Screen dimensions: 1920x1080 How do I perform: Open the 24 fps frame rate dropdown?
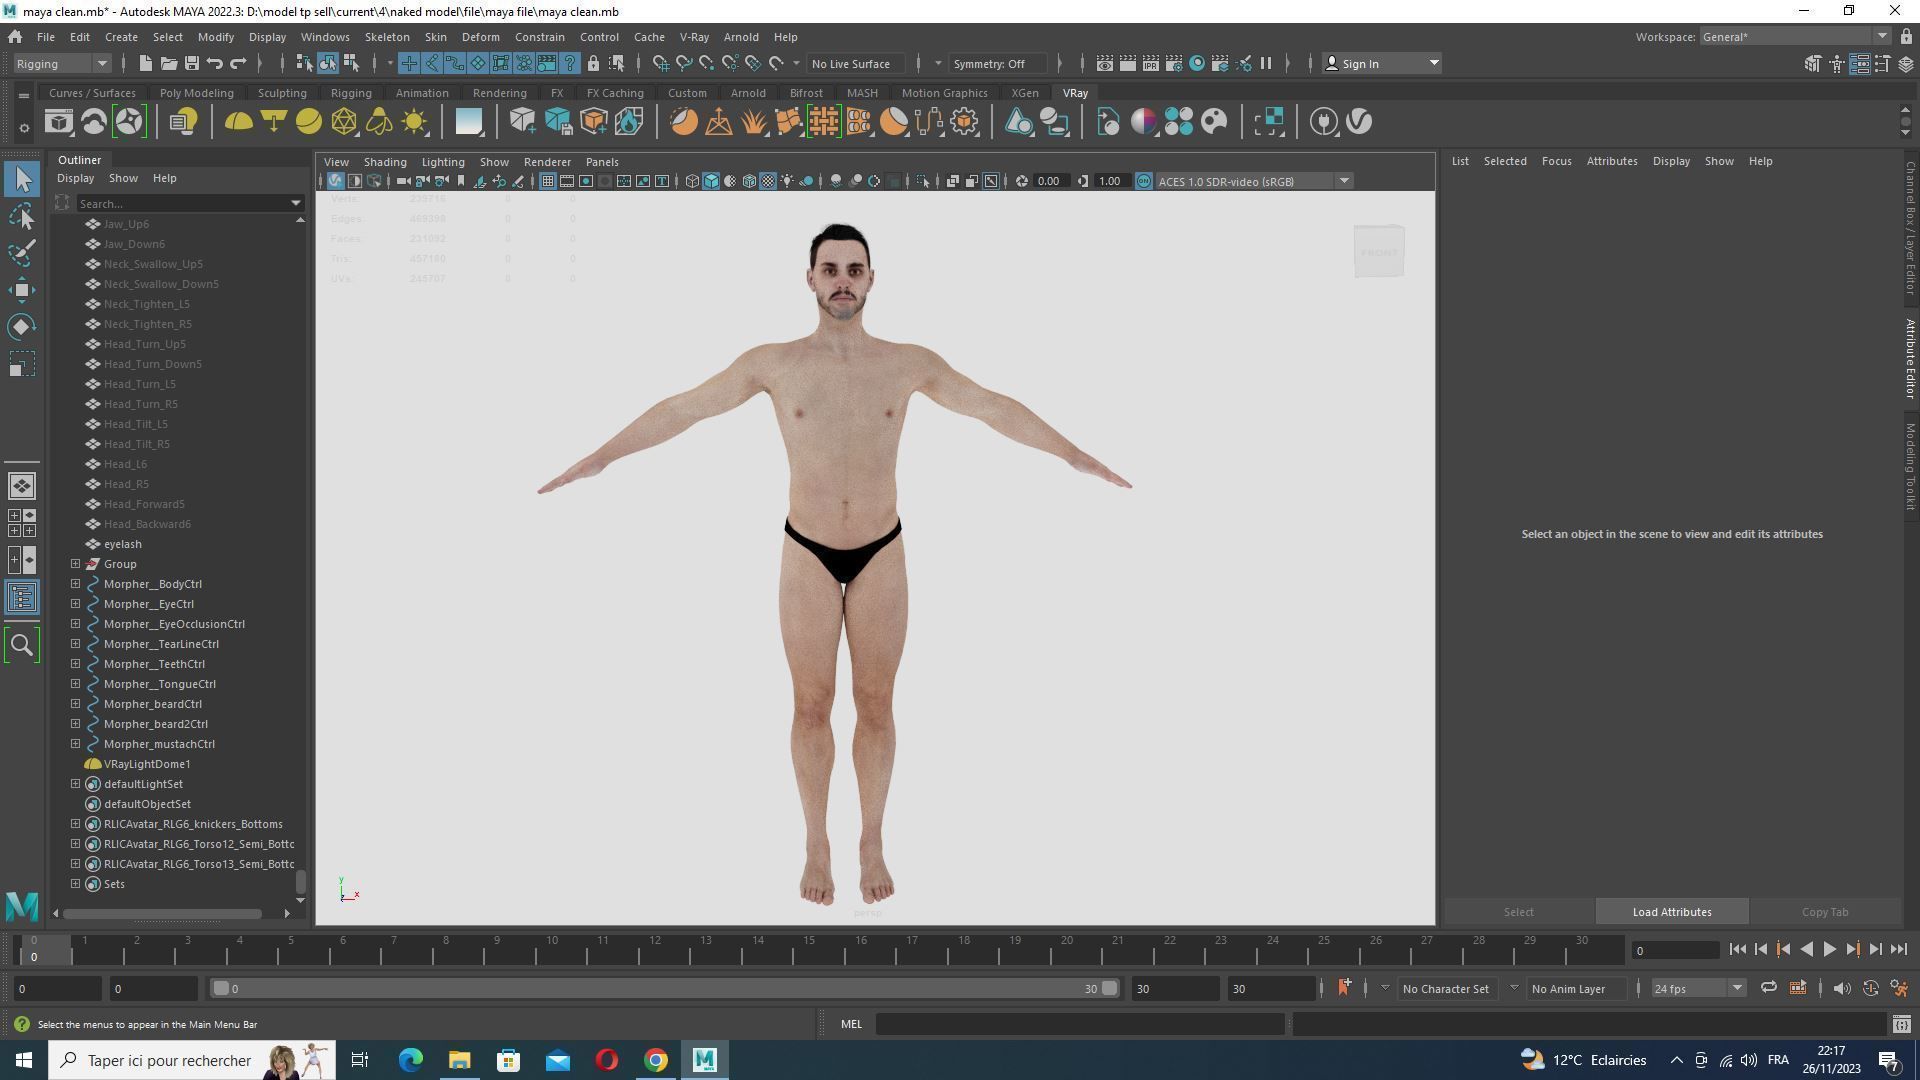tap(1737, 989)
